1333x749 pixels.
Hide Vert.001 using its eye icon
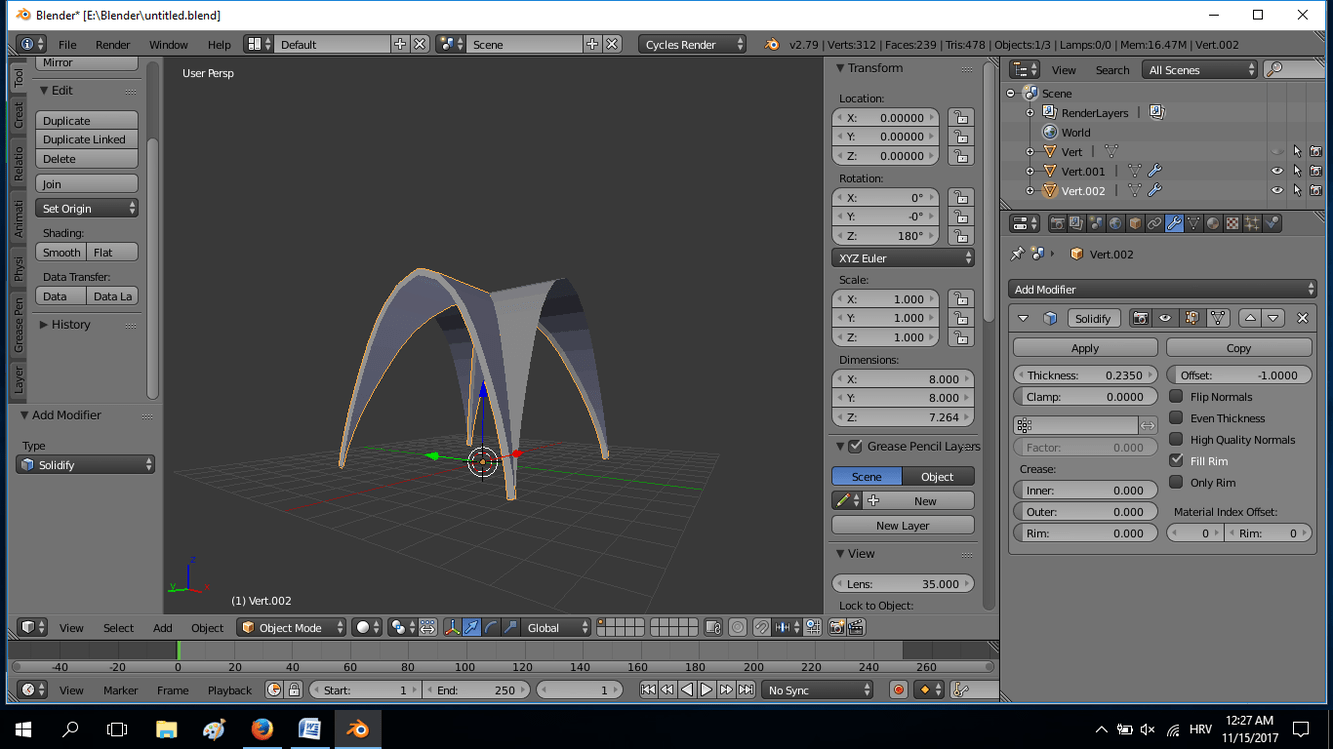click(1277, 171)
